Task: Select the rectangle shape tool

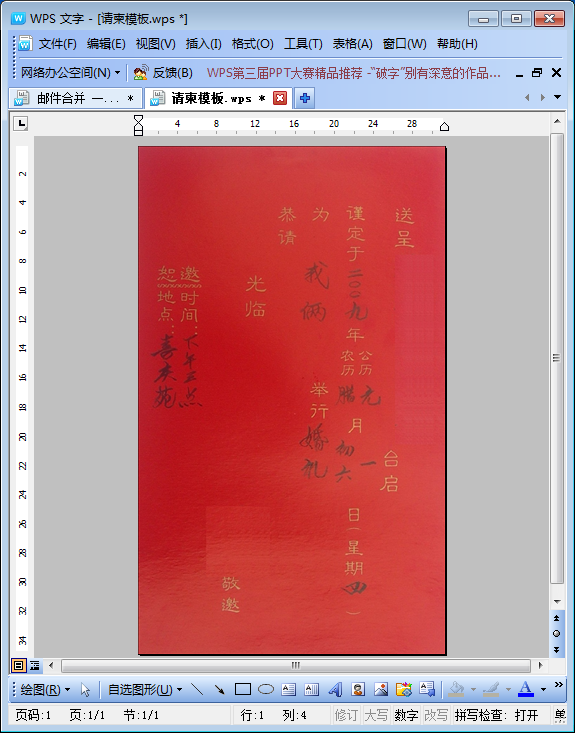Action: pos(243,689)
